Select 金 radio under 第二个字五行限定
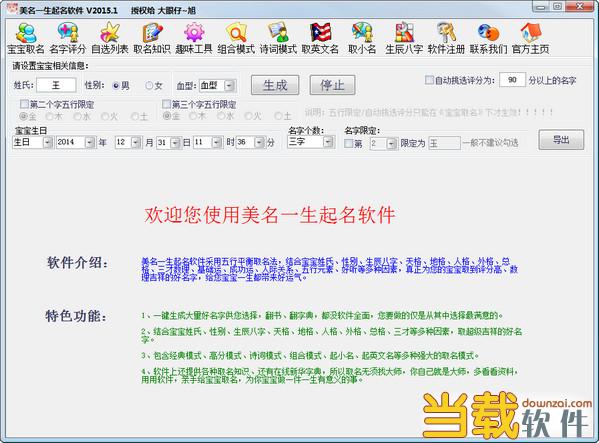This screenshot has width=599, height=443. point(24,116)
